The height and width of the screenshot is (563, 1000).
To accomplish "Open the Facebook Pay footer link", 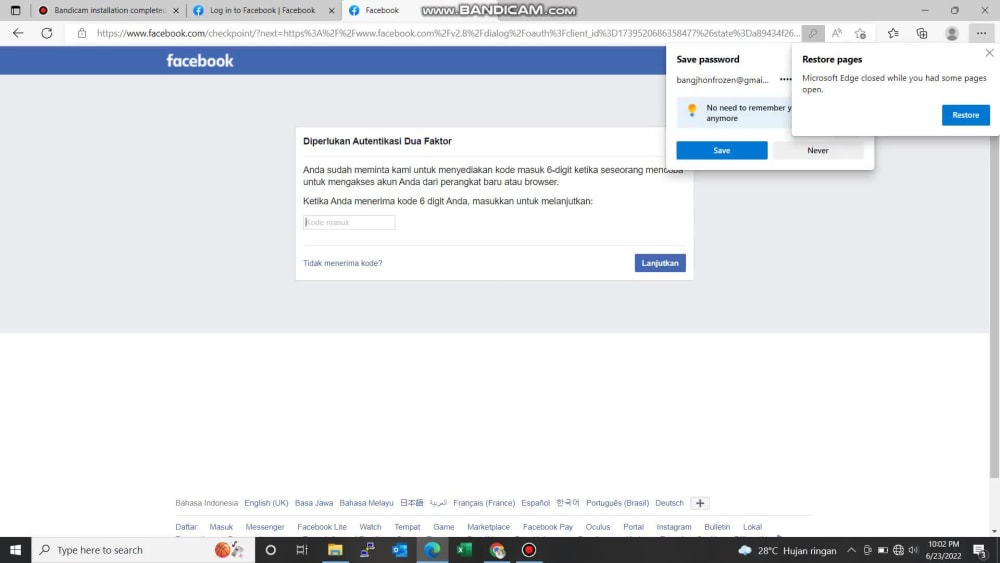I will pos(548,527).
